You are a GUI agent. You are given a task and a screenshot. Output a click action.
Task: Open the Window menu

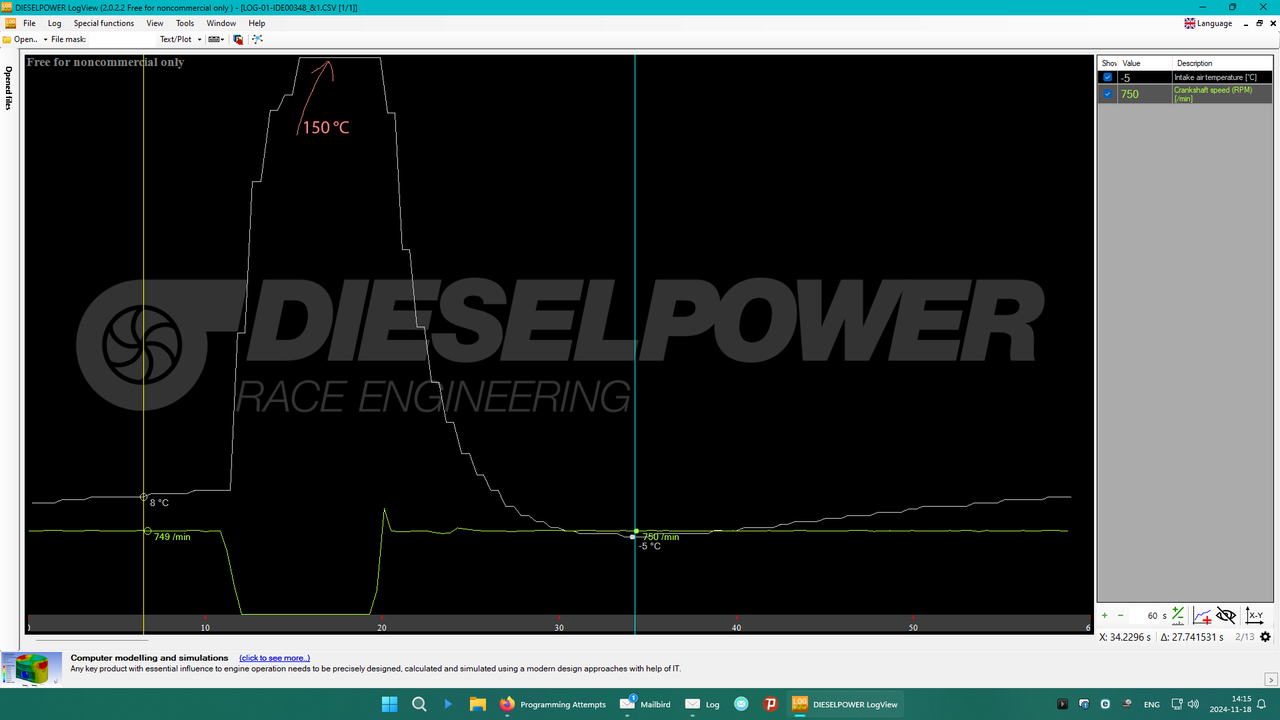pos(221,23)
